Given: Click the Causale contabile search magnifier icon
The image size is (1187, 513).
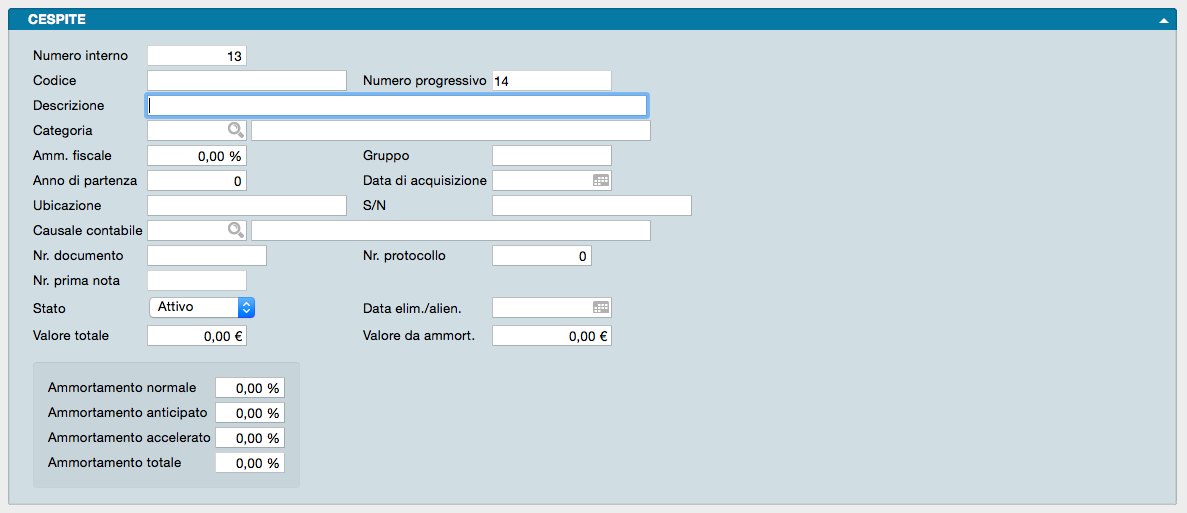Looking at the screenshot, I should 235,230.
